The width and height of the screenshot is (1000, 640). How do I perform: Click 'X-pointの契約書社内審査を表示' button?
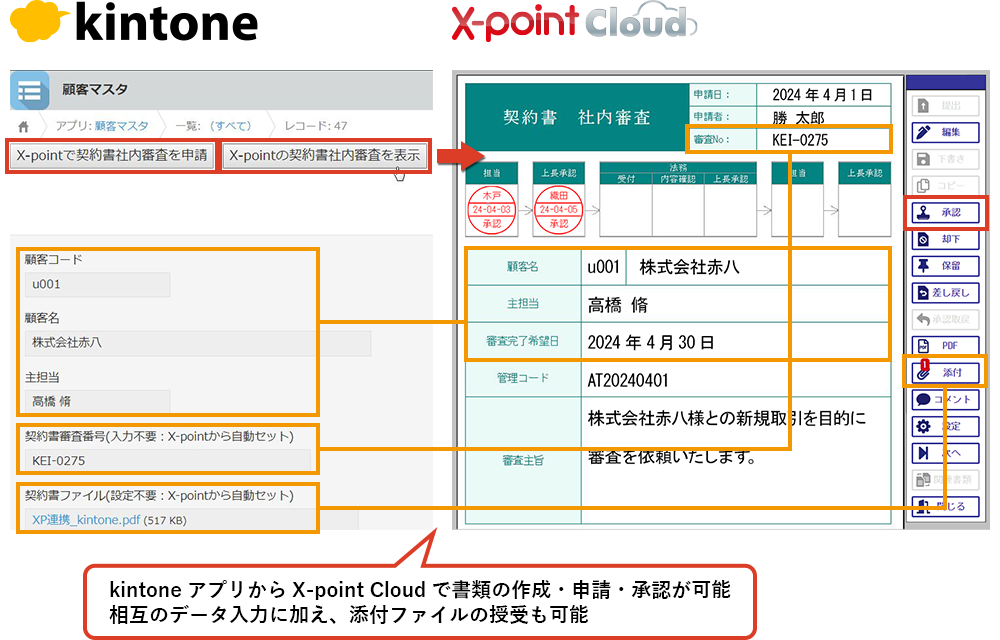tap(325, 155)
